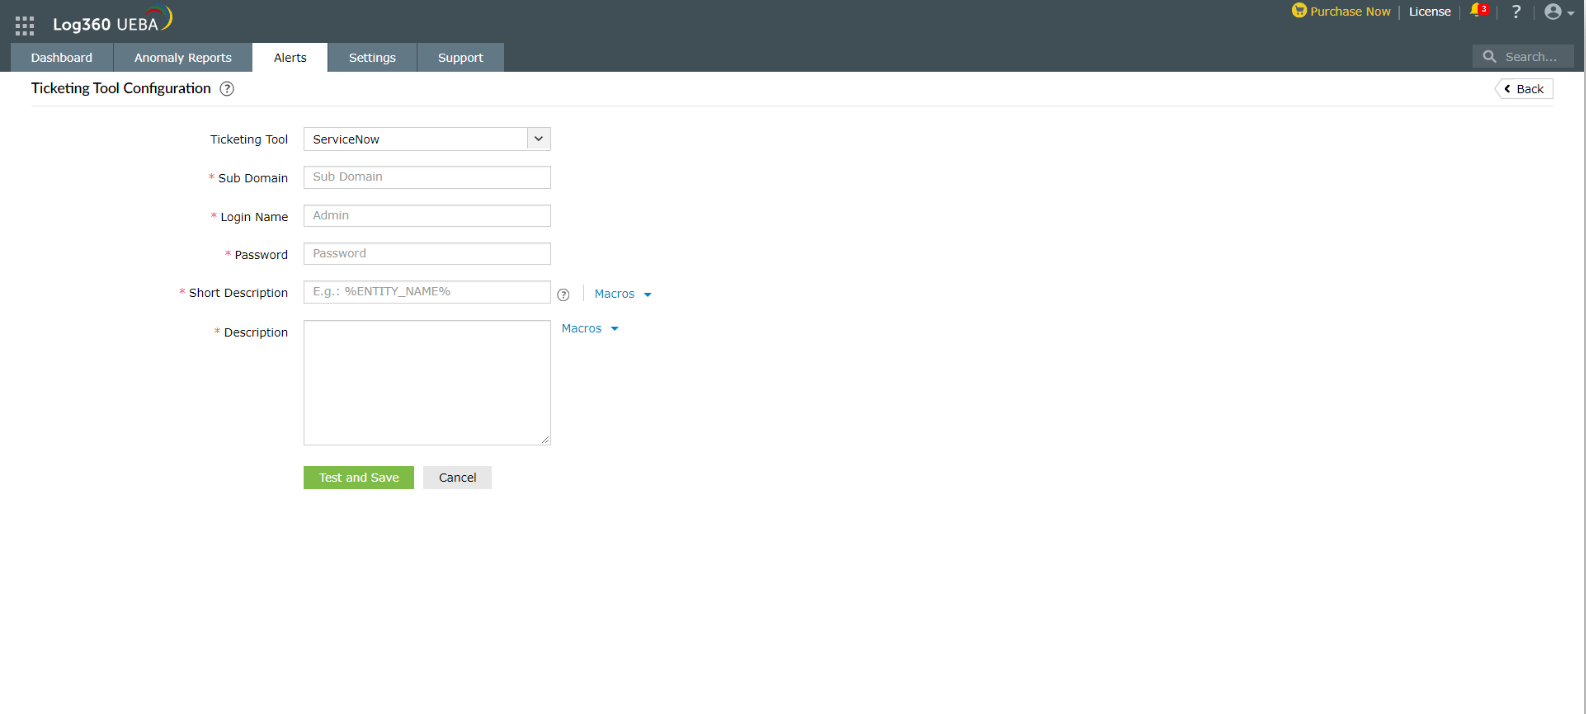The width and height of the screenshot is (1586, 714).
Task: Open Macros dropdown beside Short Description
Action: (623, 294)
